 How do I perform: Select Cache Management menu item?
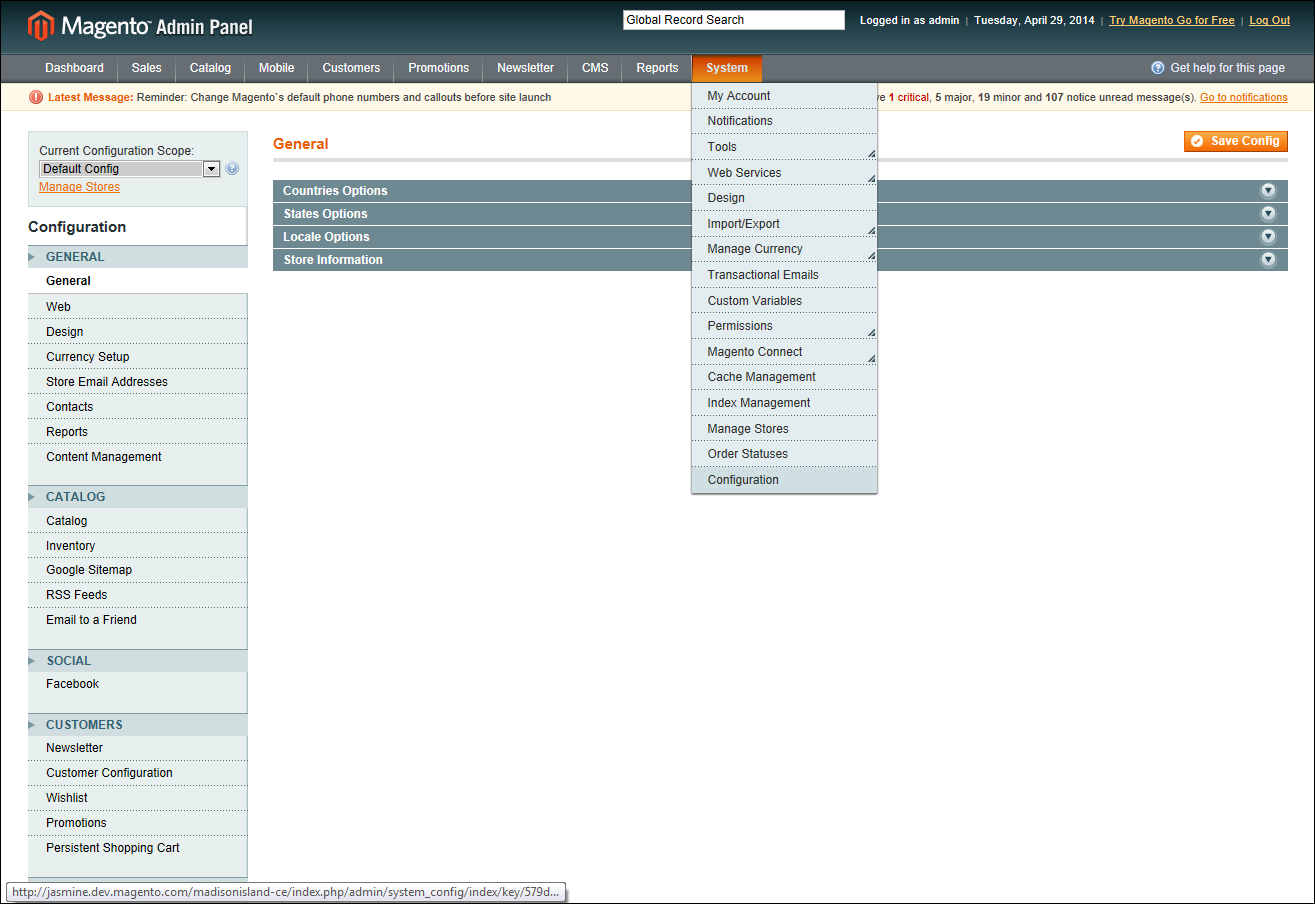[x=784, y=377]
